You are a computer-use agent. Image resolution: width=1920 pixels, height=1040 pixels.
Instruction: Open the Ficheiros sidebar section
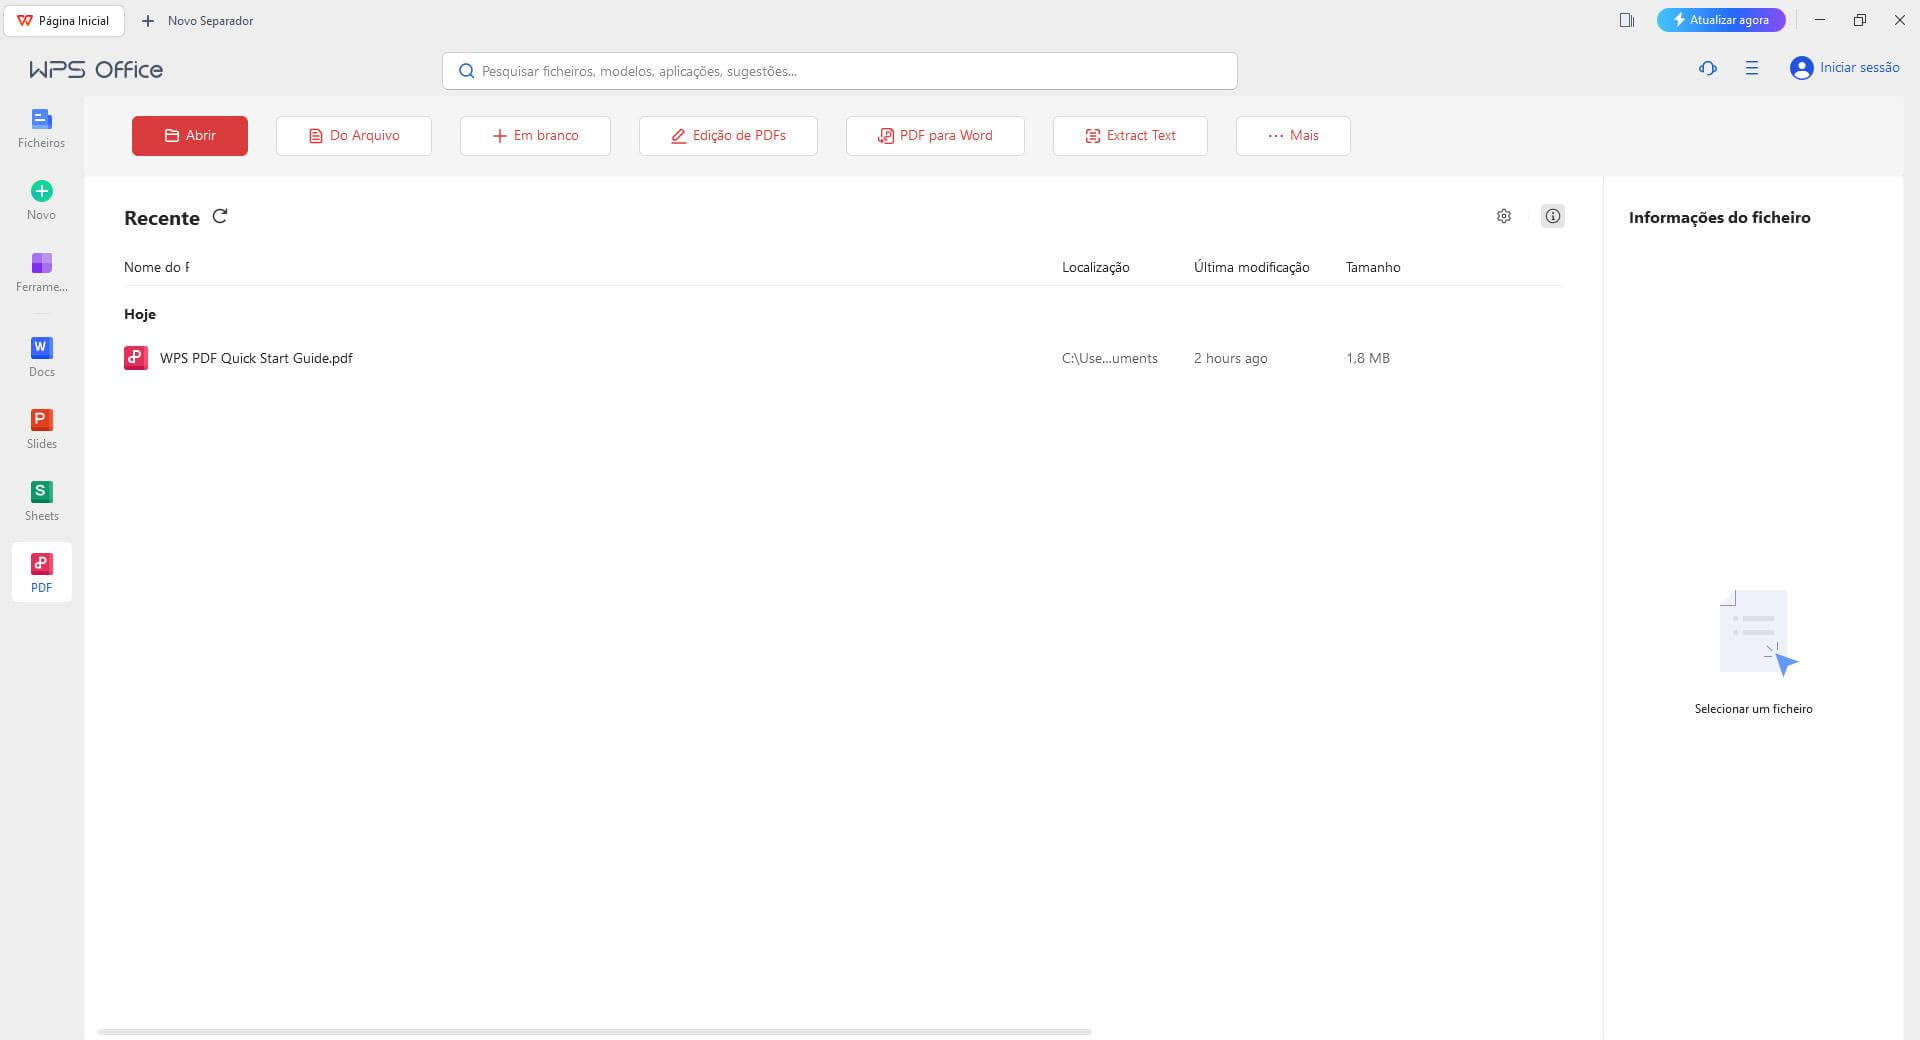41,129
